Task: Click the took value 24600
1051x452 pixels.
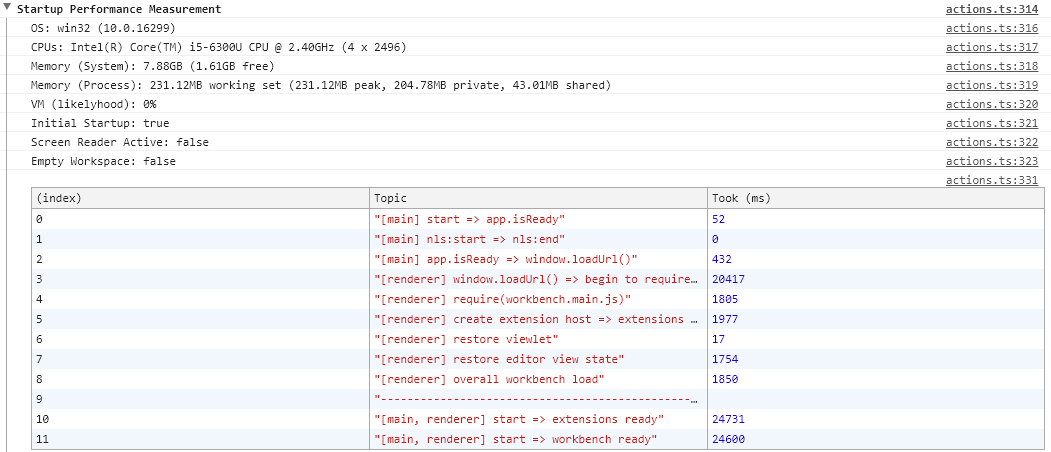Action: click(728, 439)
